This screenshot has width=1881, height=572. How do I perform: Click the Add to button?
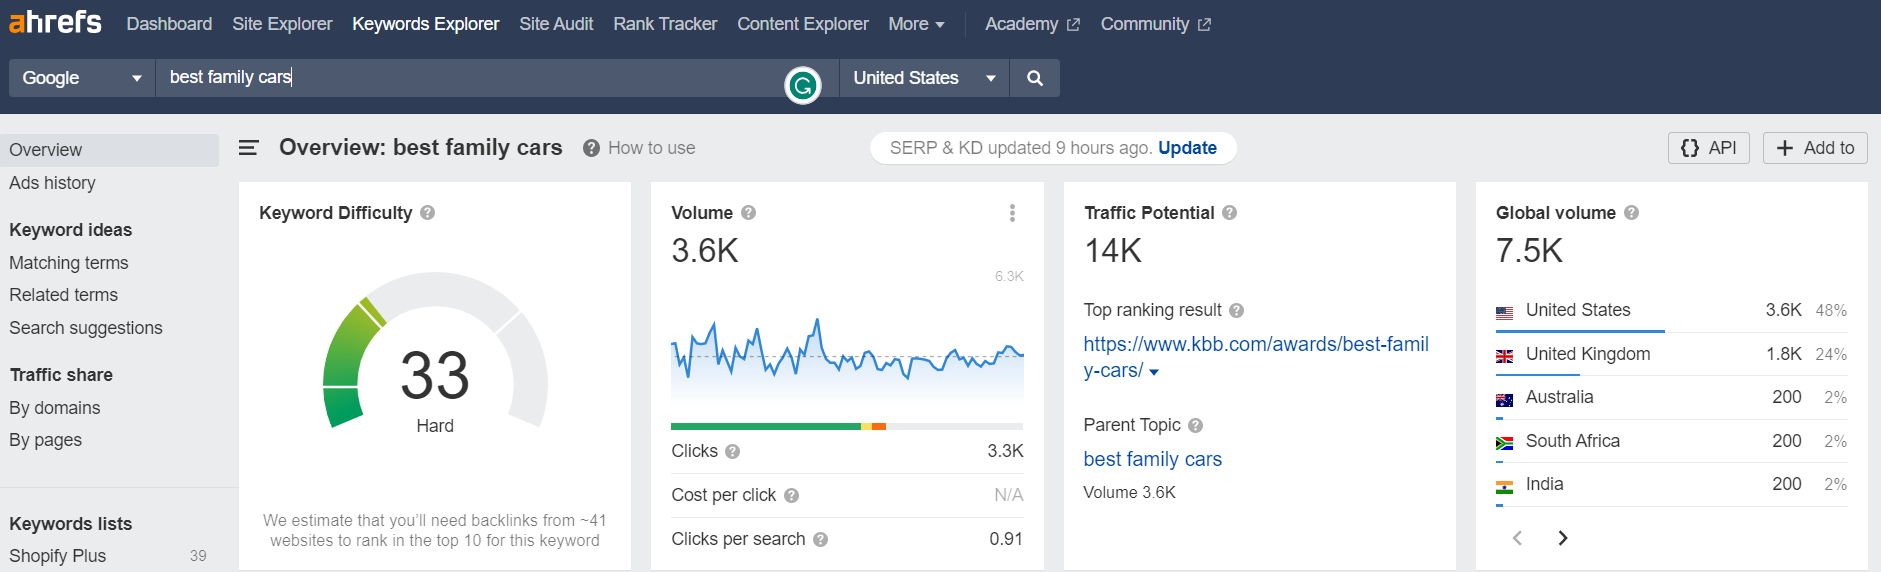point(1815,148)
